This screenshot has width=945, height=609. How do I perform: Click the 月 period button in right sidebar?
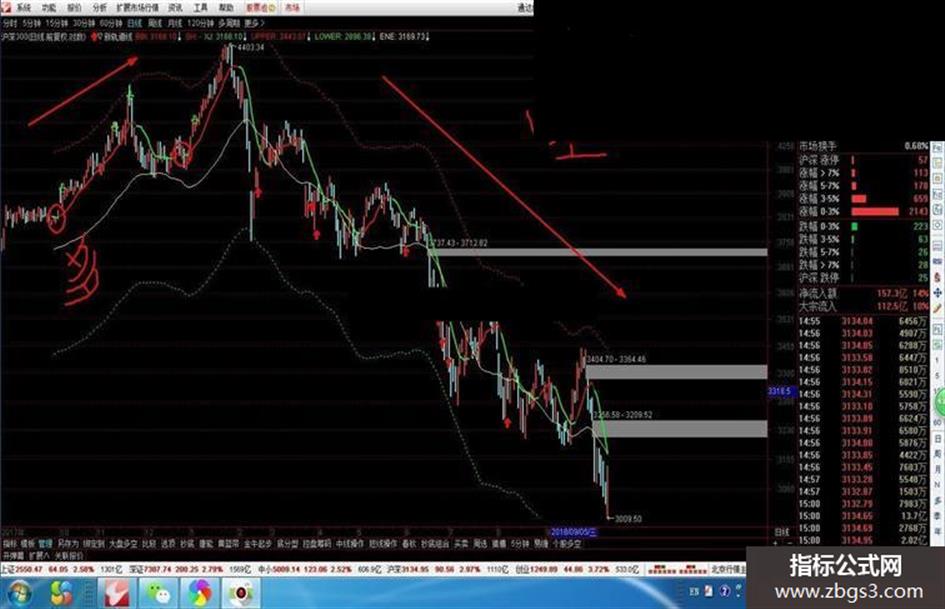pos(938,469)
